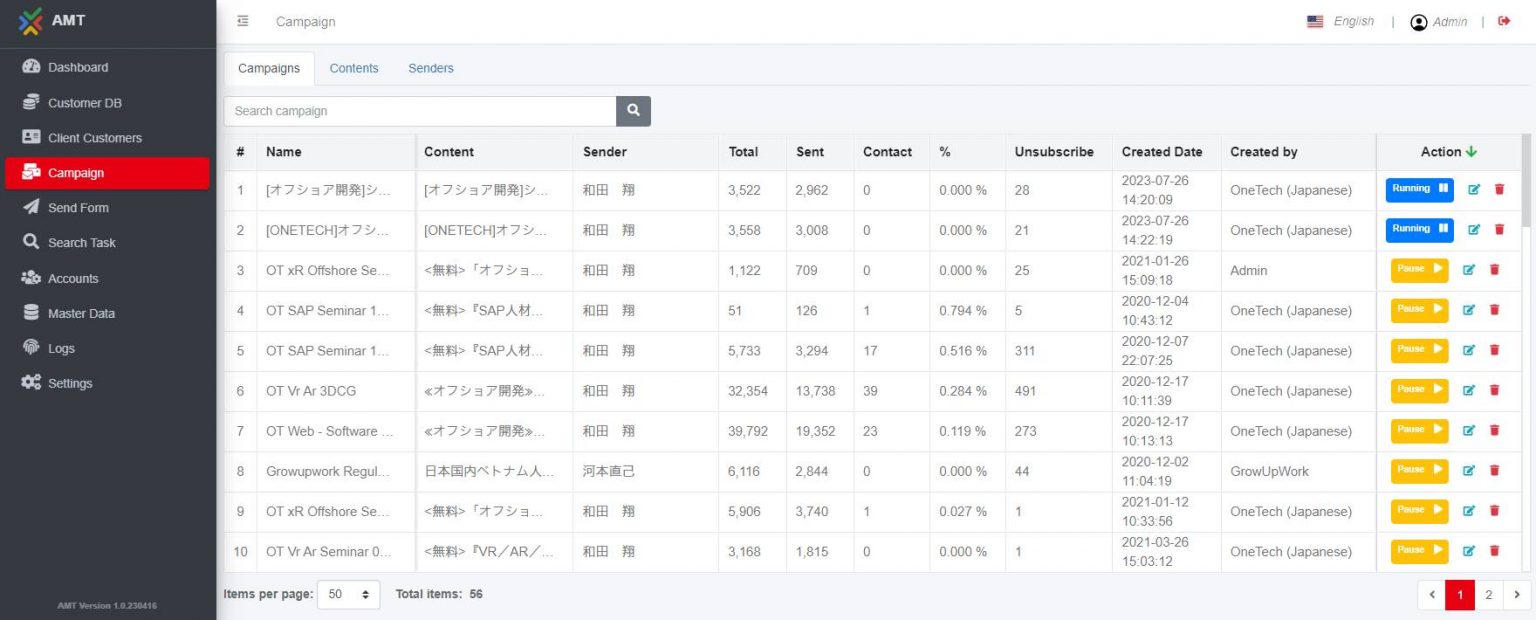This screenshot has width=1536, height=620.
Task: Click the logout icon in header
Action: 1504,21
